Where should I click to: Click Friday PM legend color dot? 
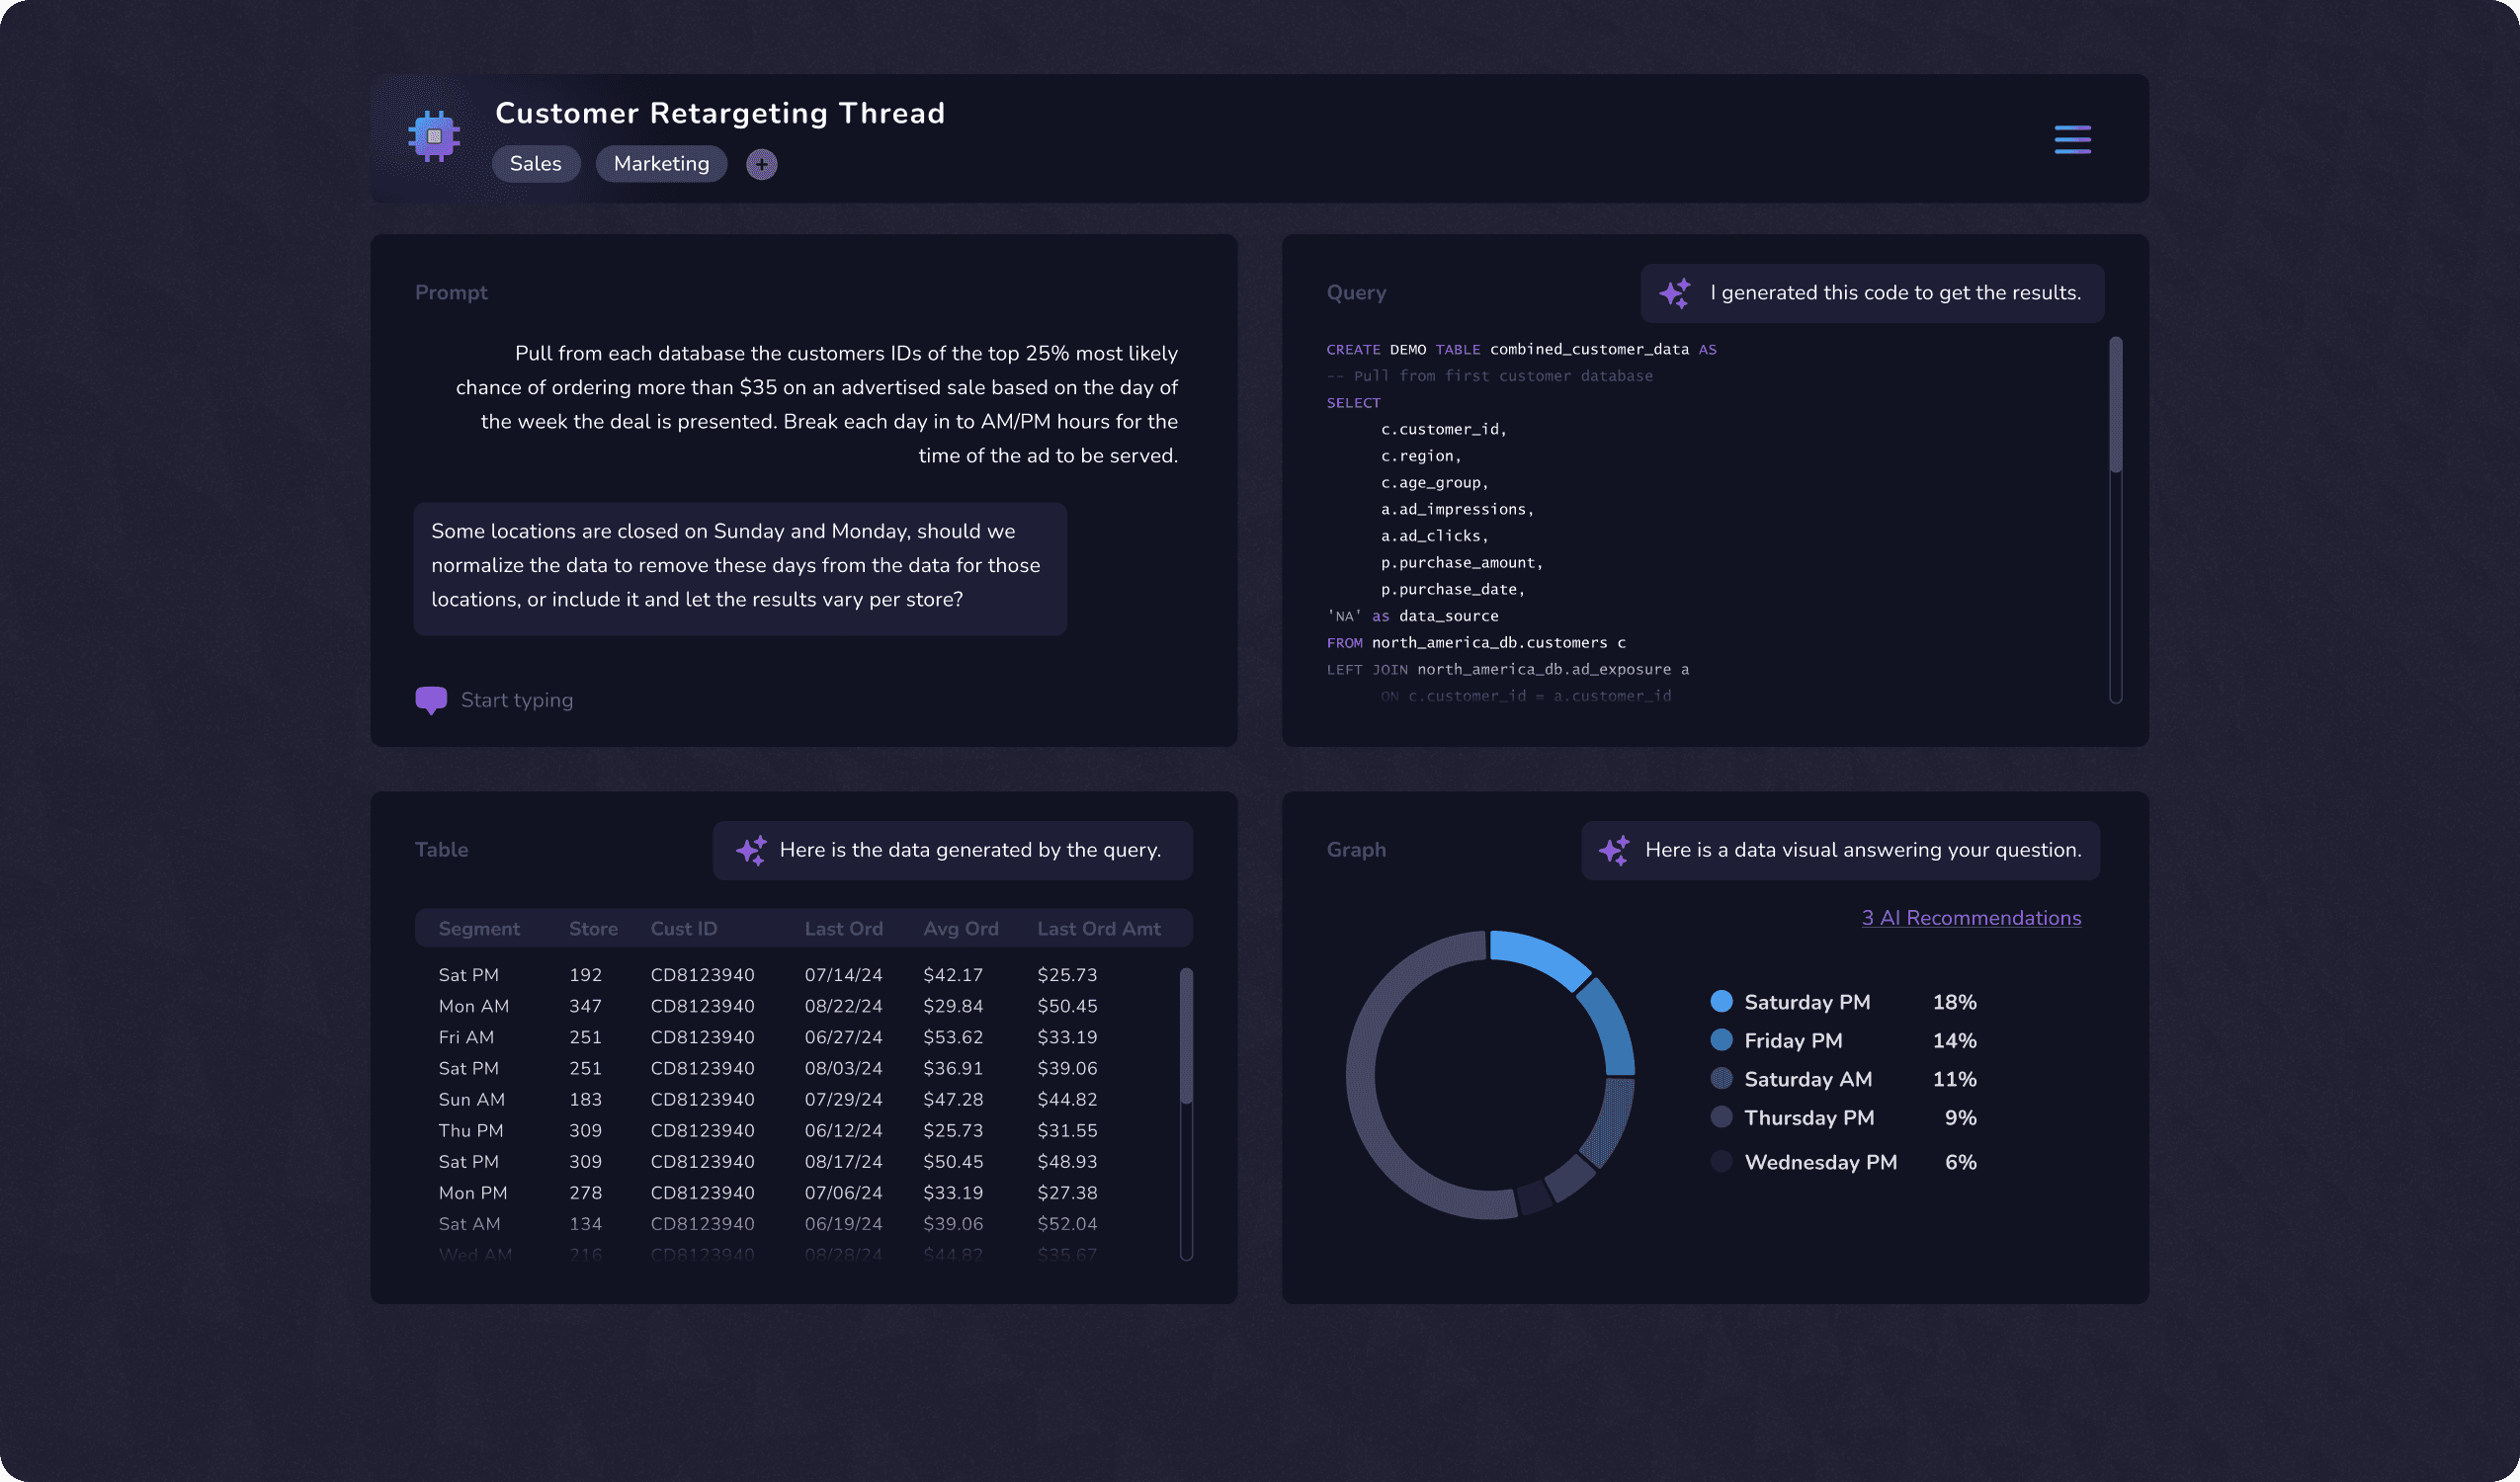(1721, 1040)
